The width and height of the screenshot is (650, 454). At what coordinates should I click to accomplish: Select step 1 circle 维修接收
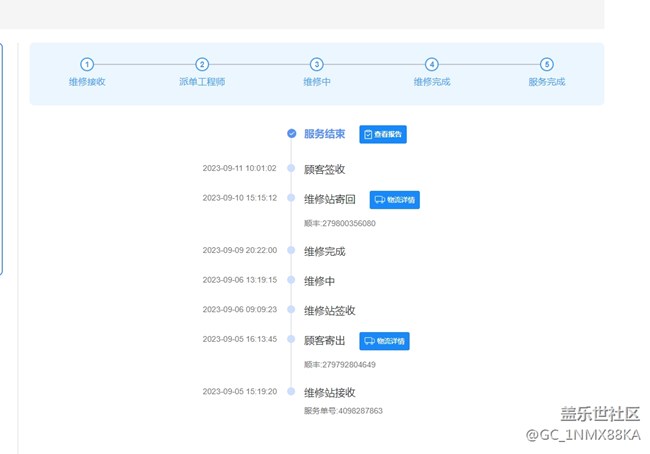(x=87, y=64)
